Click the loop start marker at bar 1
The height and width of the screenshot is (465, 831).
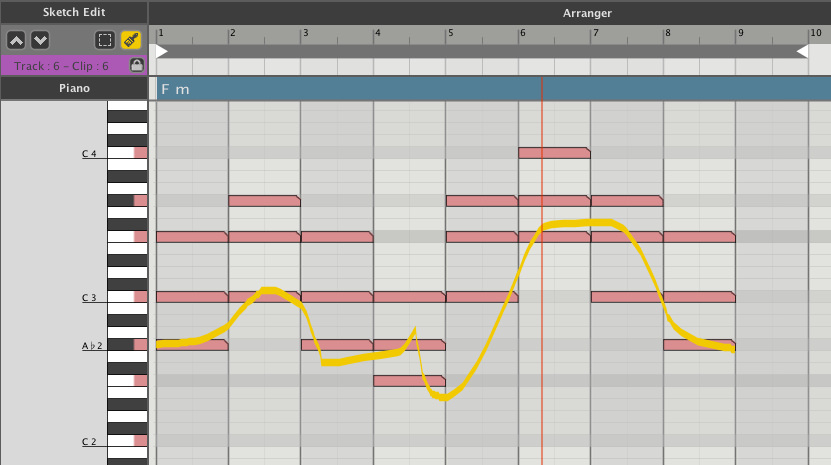tap(162, 51)
